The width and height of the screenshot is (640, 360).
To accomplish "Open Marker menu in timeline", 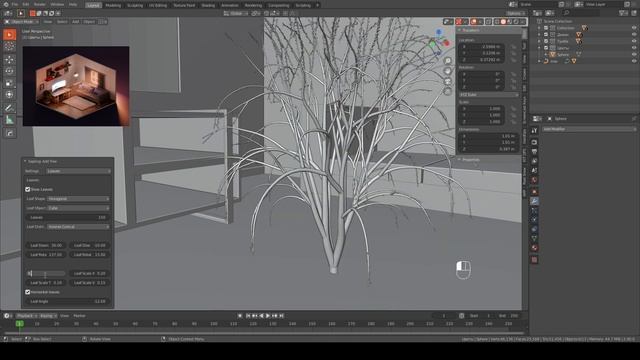I will (x=79, y=316).
